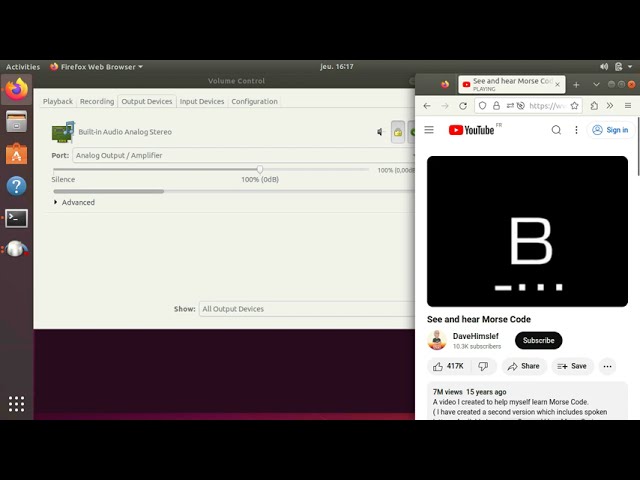
Task: Click the YouTube logo
Action: point(471,130)
